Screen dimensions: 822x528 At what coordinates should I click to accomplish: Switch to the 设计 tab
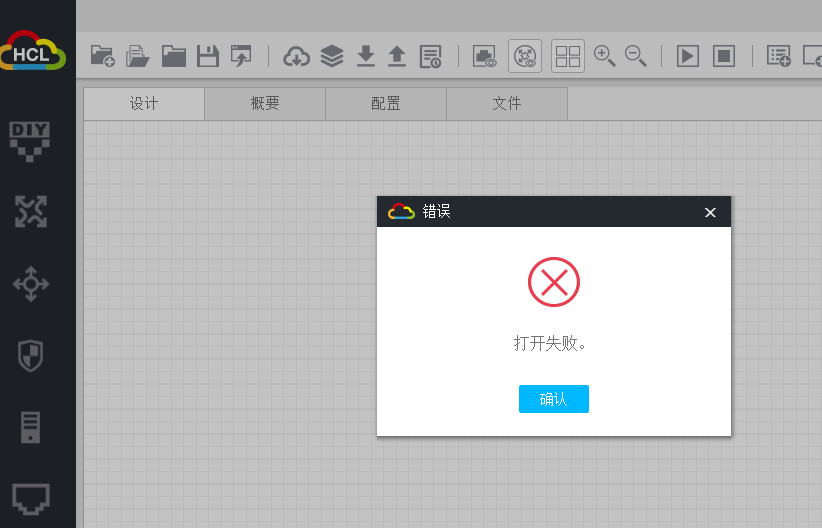pos(144,103)
